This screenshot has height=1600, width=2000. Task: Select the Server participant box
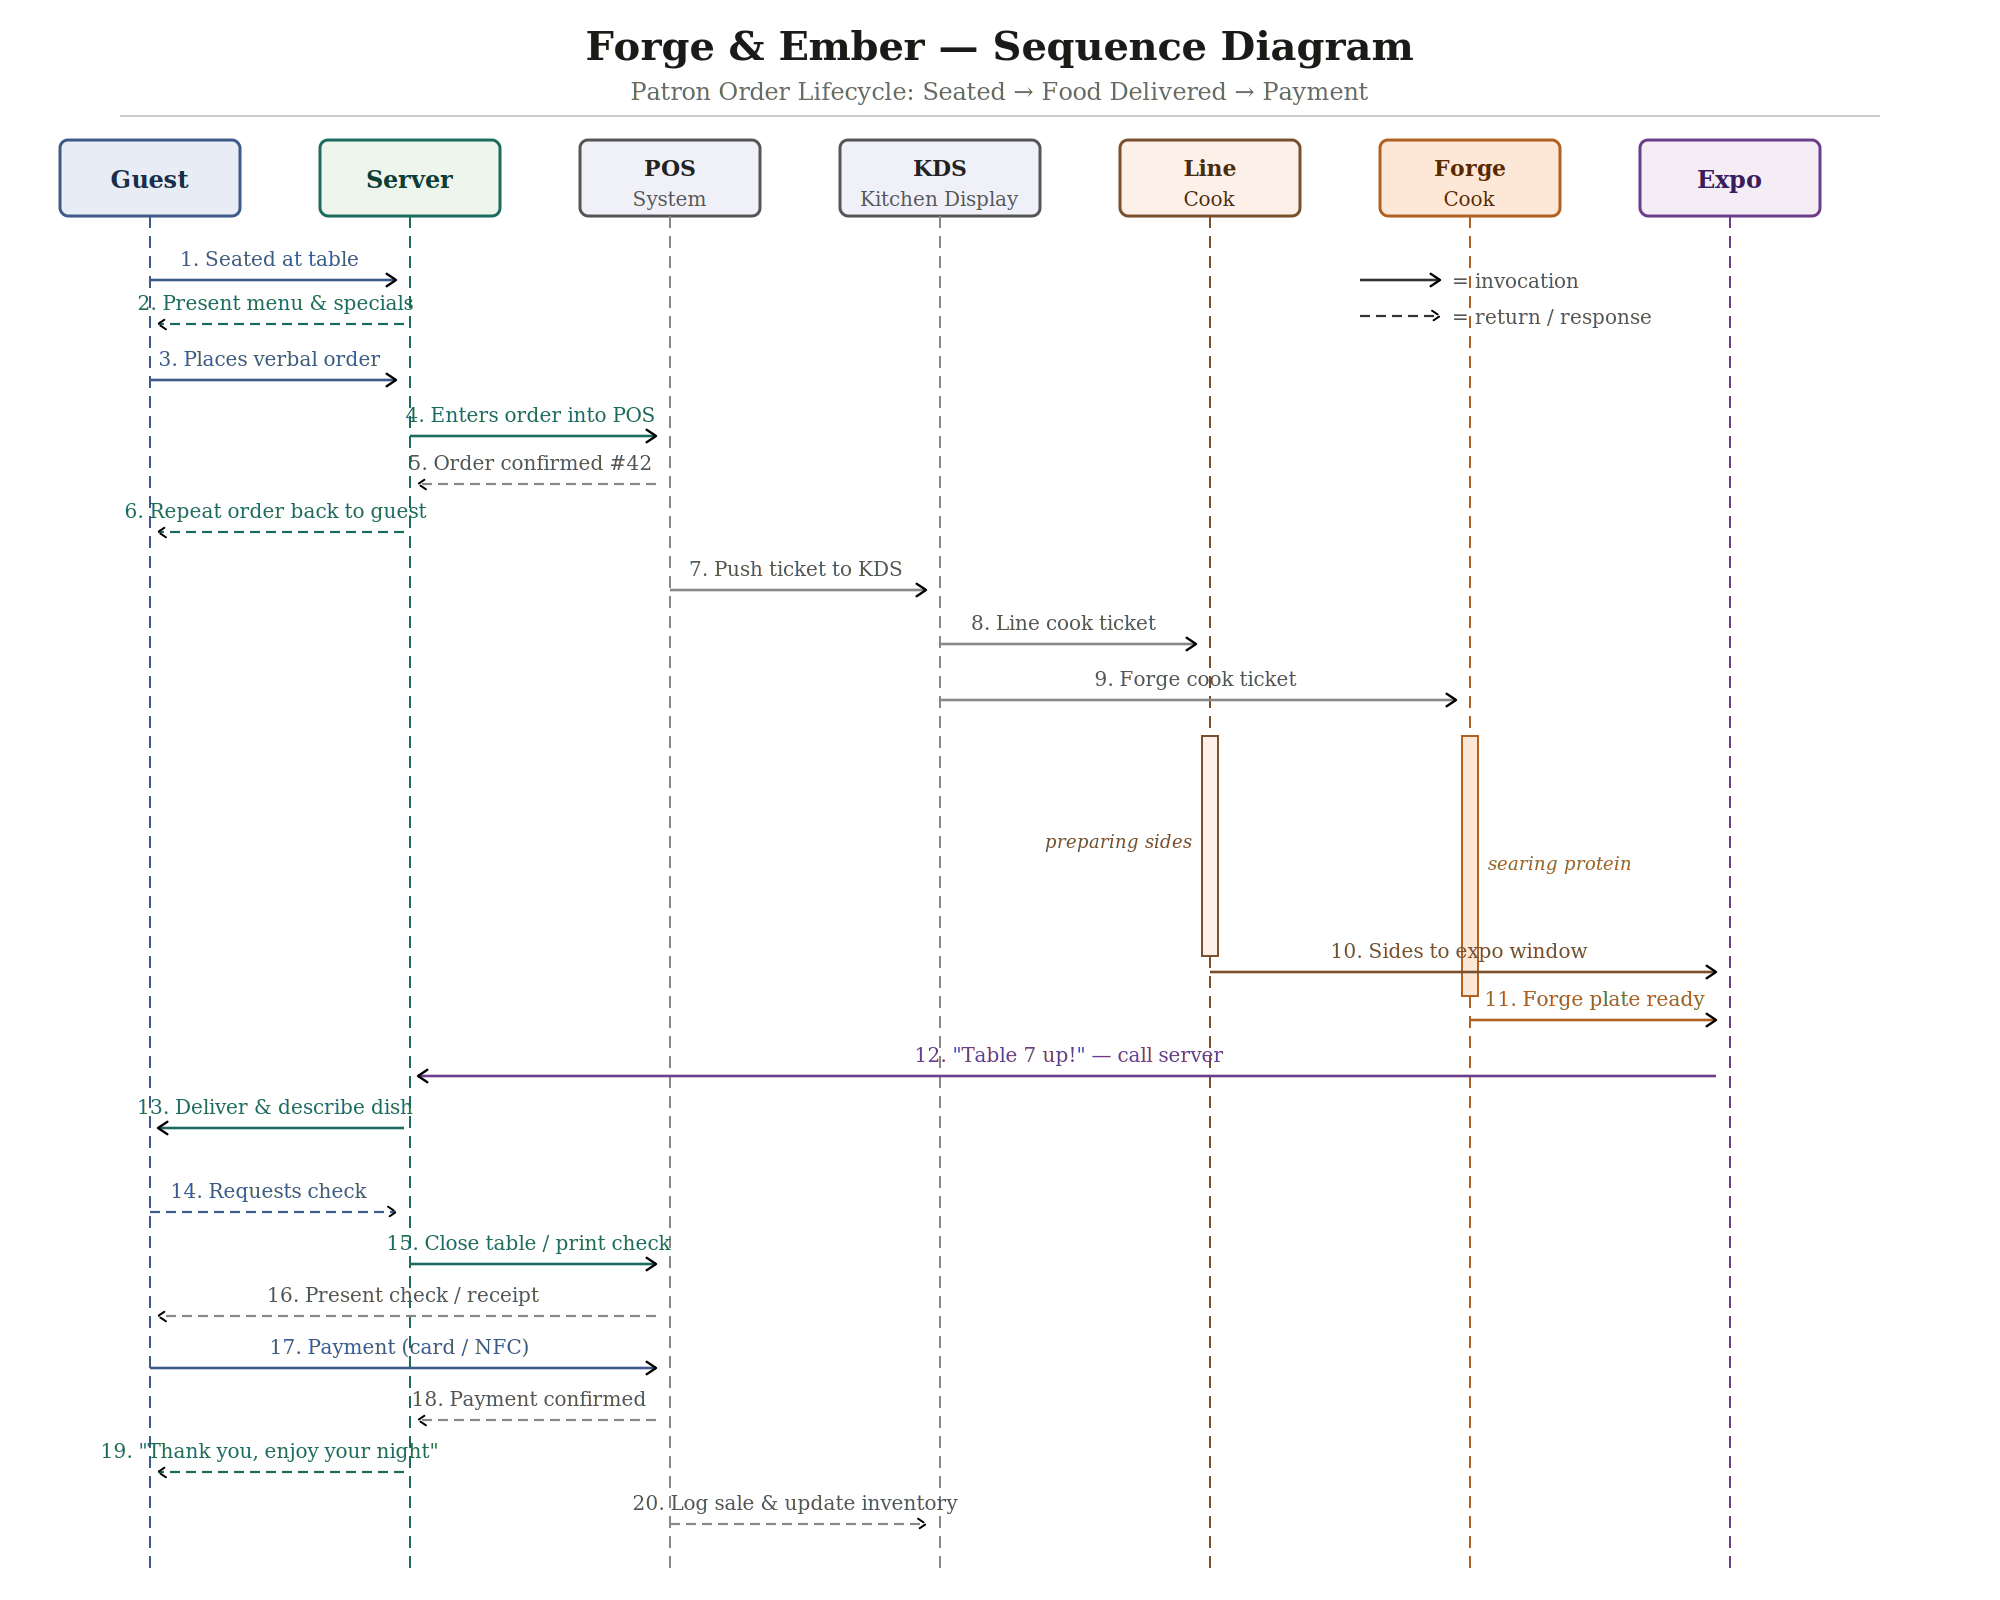pyautogui.click(x=410, y=178)
